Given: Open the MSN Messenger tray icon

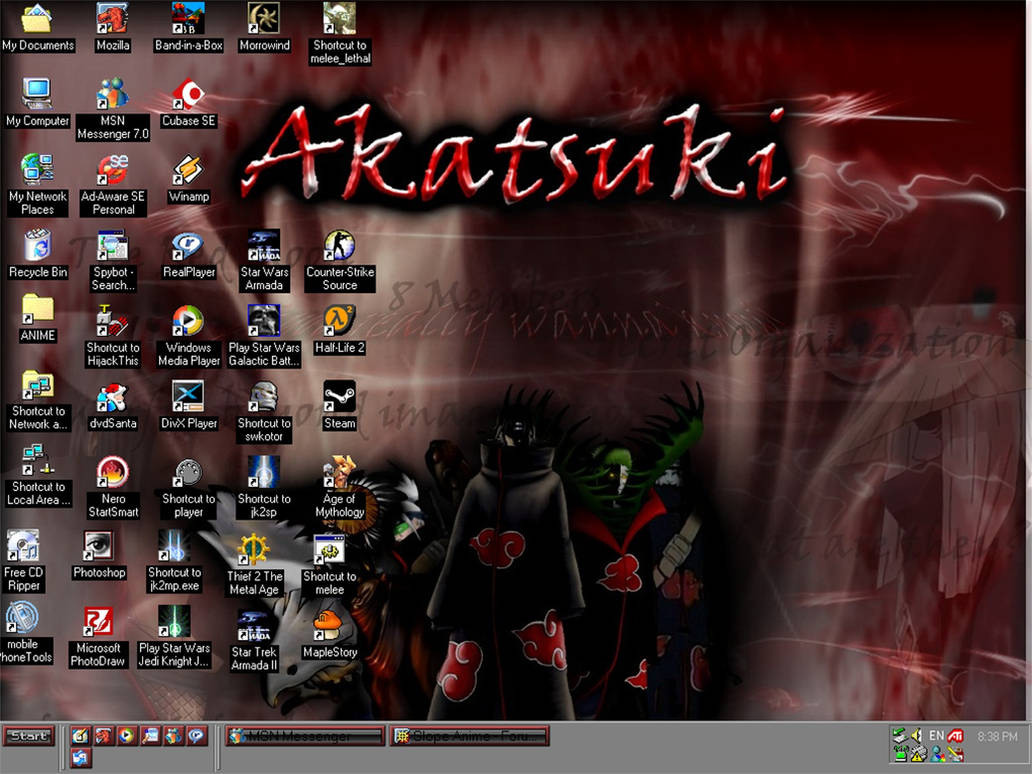Looking at the screenshot, I should pos(937,754).
